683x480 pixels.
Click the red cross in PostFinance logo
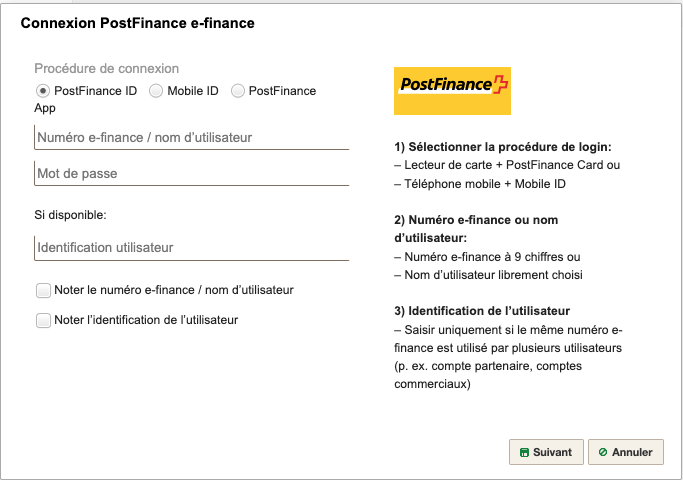[500, 84]
